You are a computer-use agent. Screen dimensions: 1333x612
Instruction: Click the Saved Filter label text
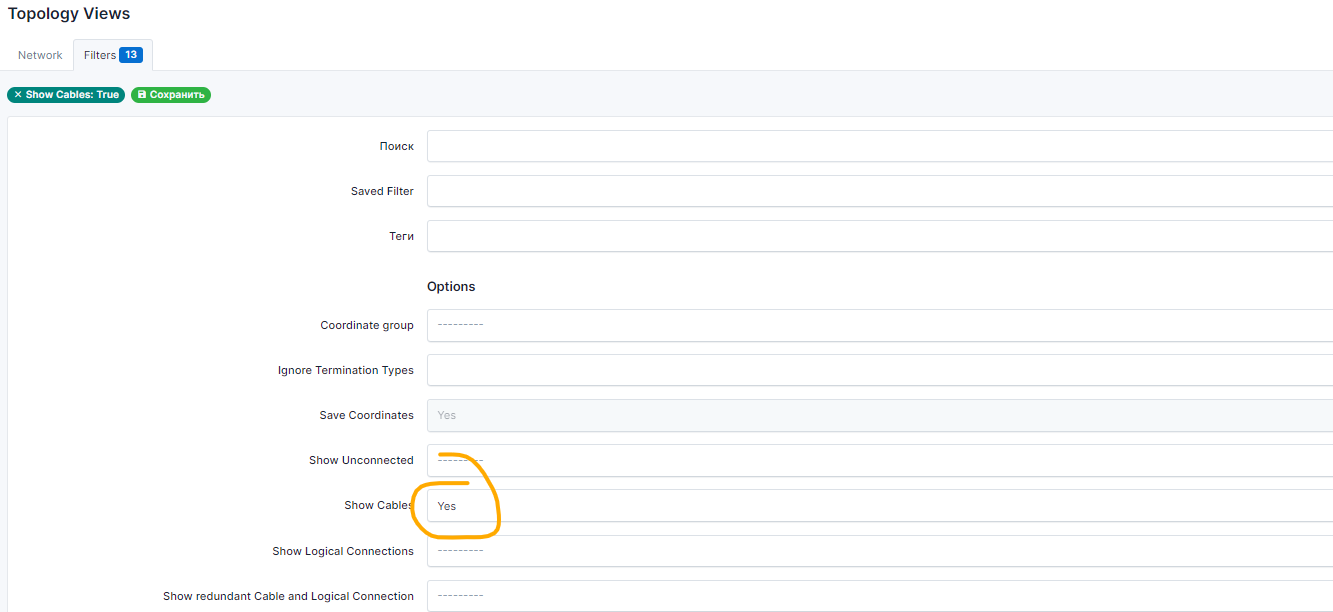coord(382,191)
